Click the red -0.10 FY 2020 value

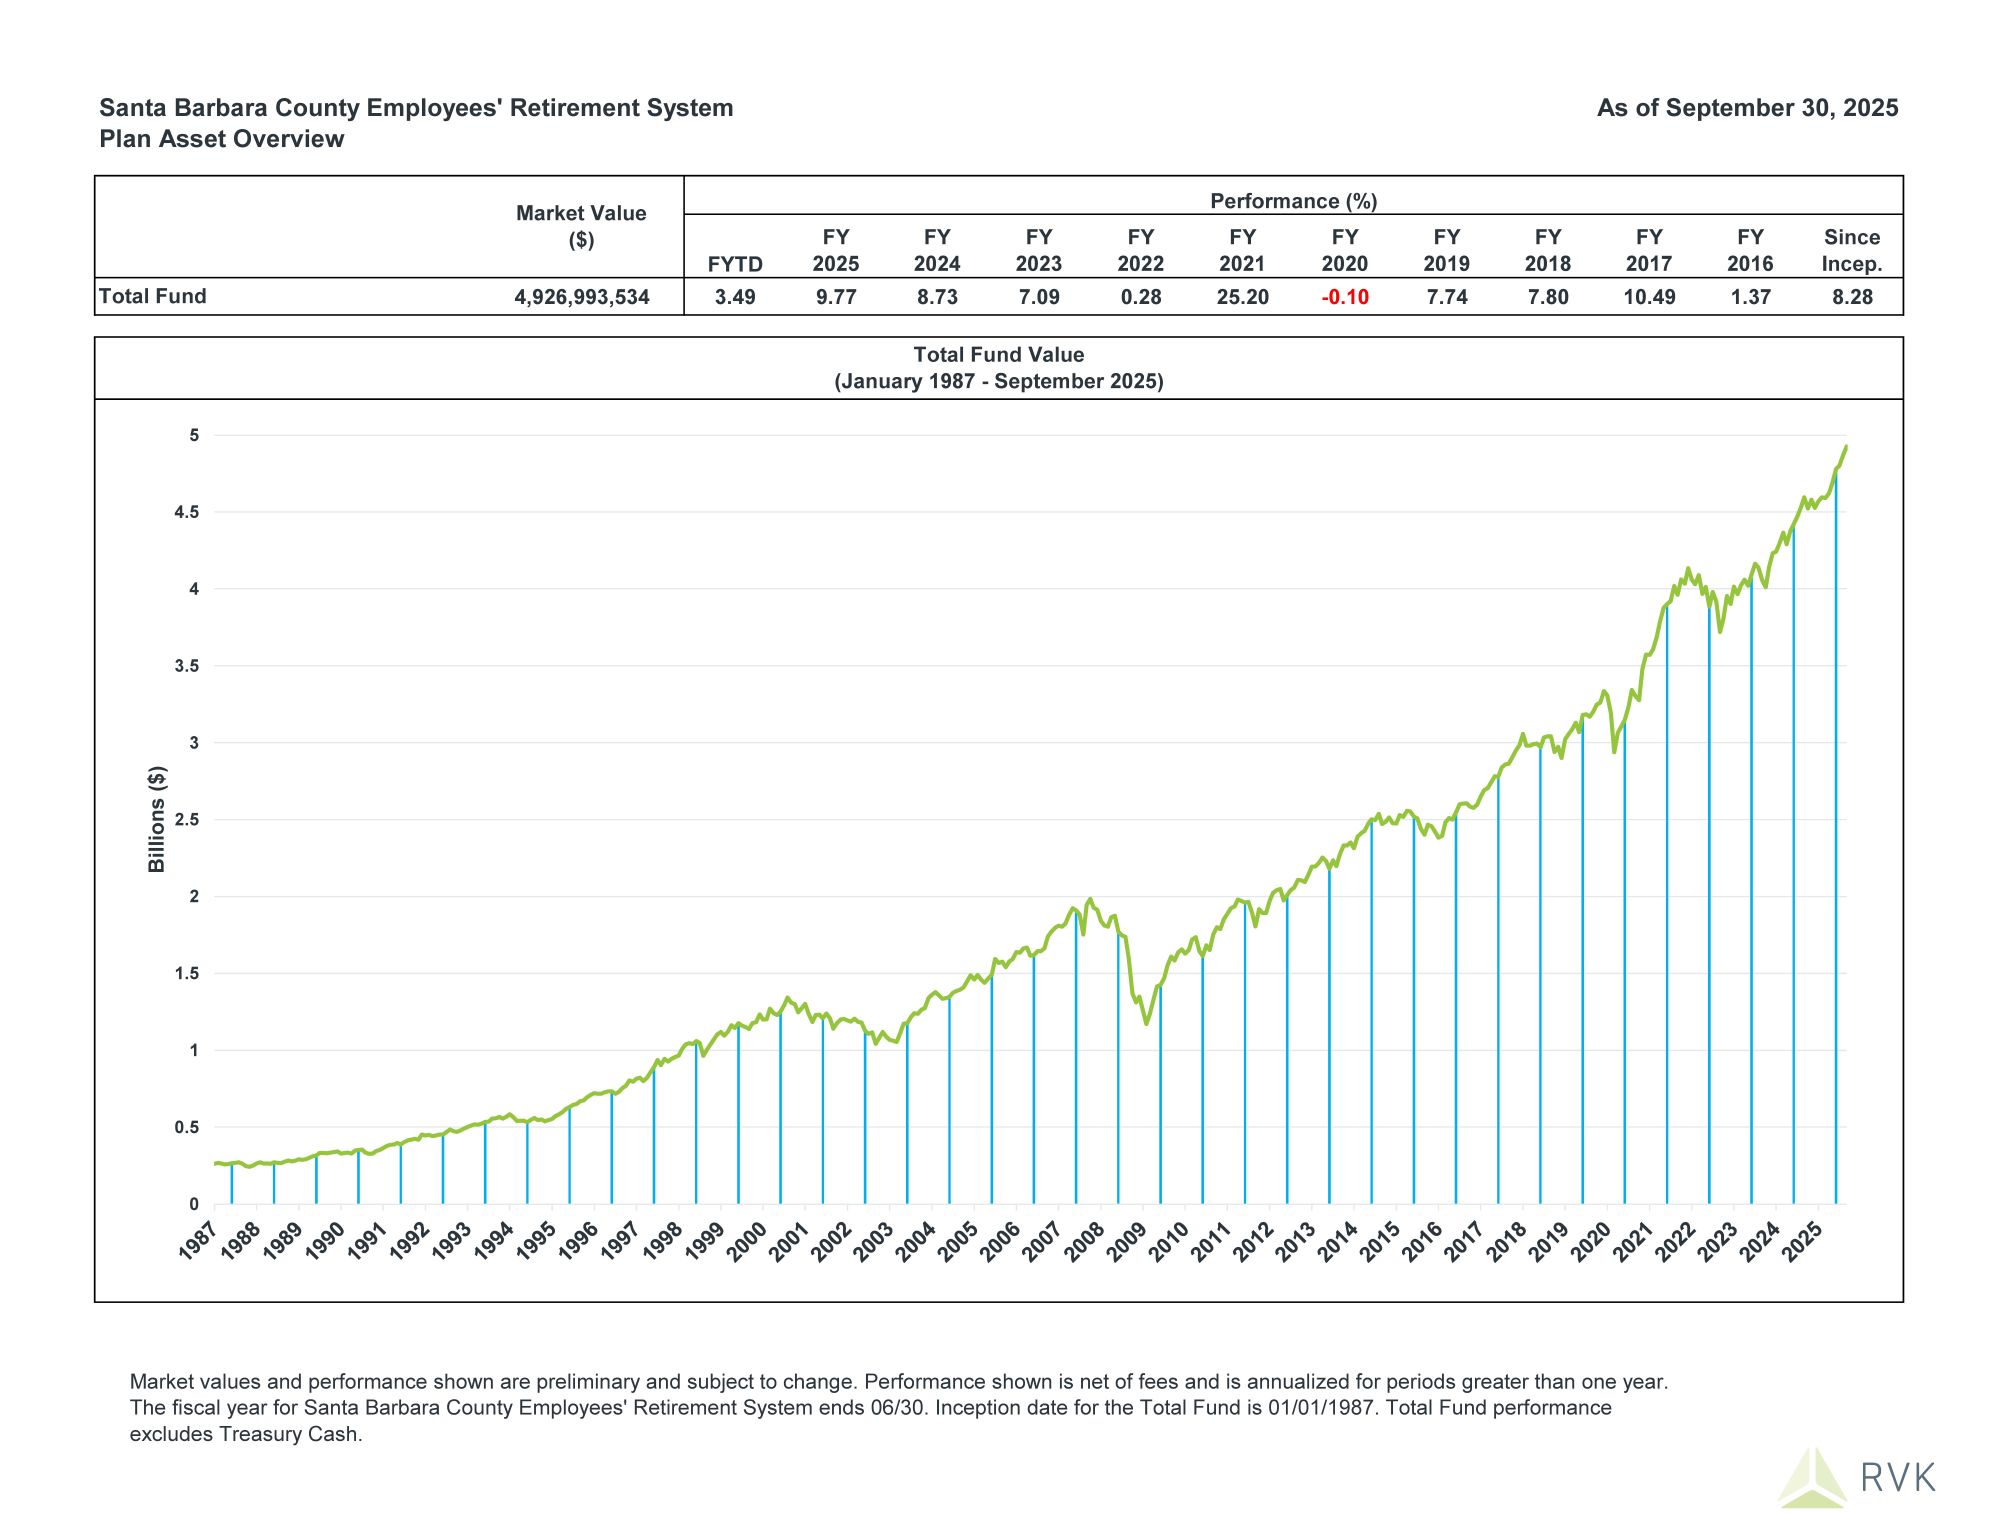pos(1344,297)
